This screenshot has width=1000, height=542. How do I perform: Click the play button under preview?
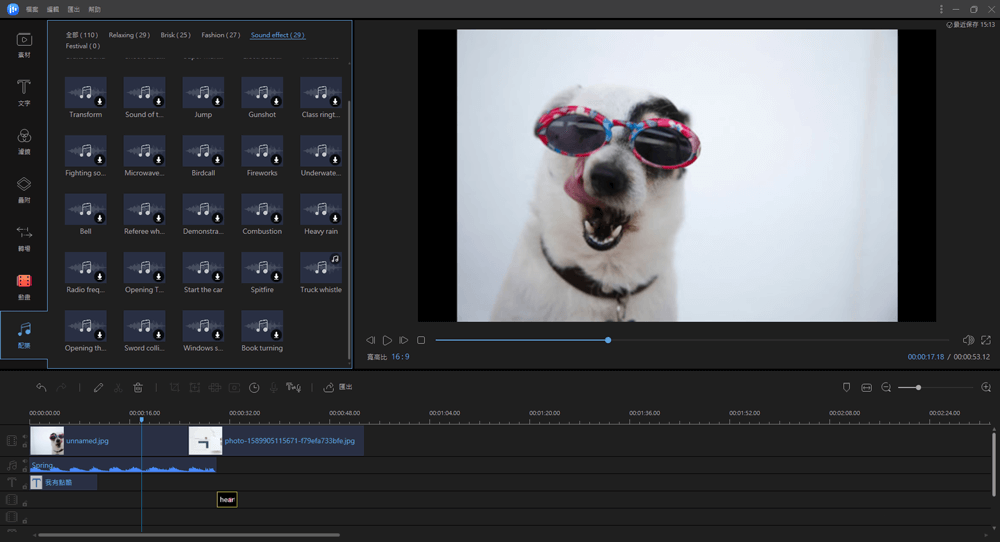(387, 340)
